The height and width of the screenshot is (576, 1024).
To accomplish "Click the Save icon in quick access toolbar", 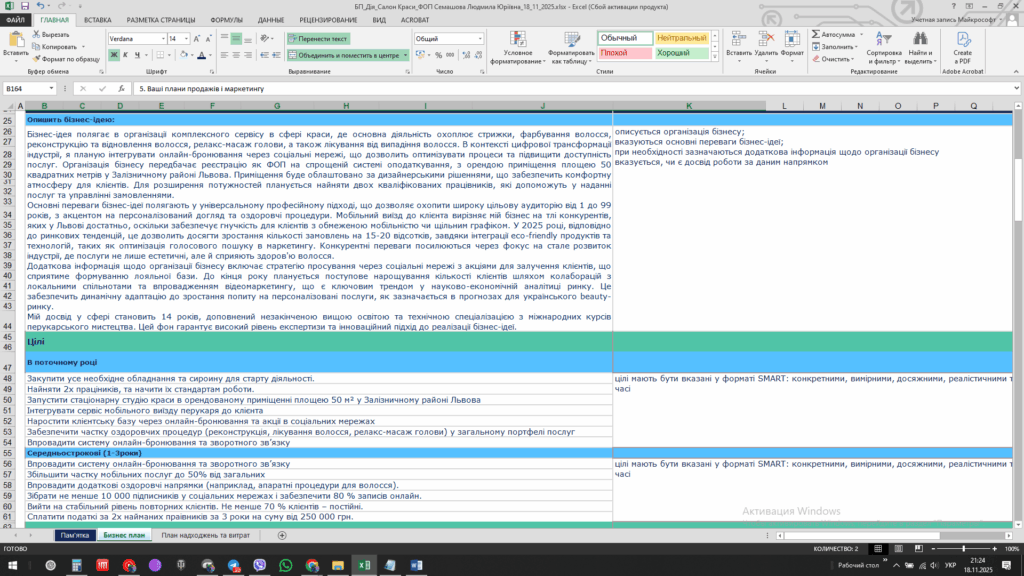I will [23, 6].
